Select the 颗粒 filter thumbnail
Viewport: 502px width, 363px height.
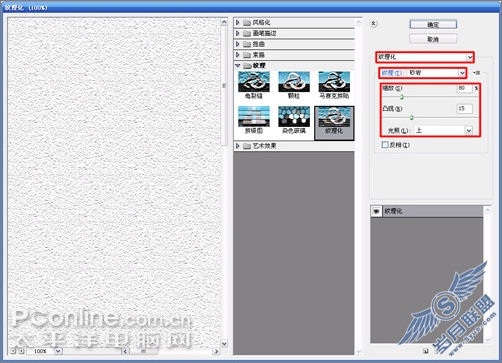click(x=294, y=85)
